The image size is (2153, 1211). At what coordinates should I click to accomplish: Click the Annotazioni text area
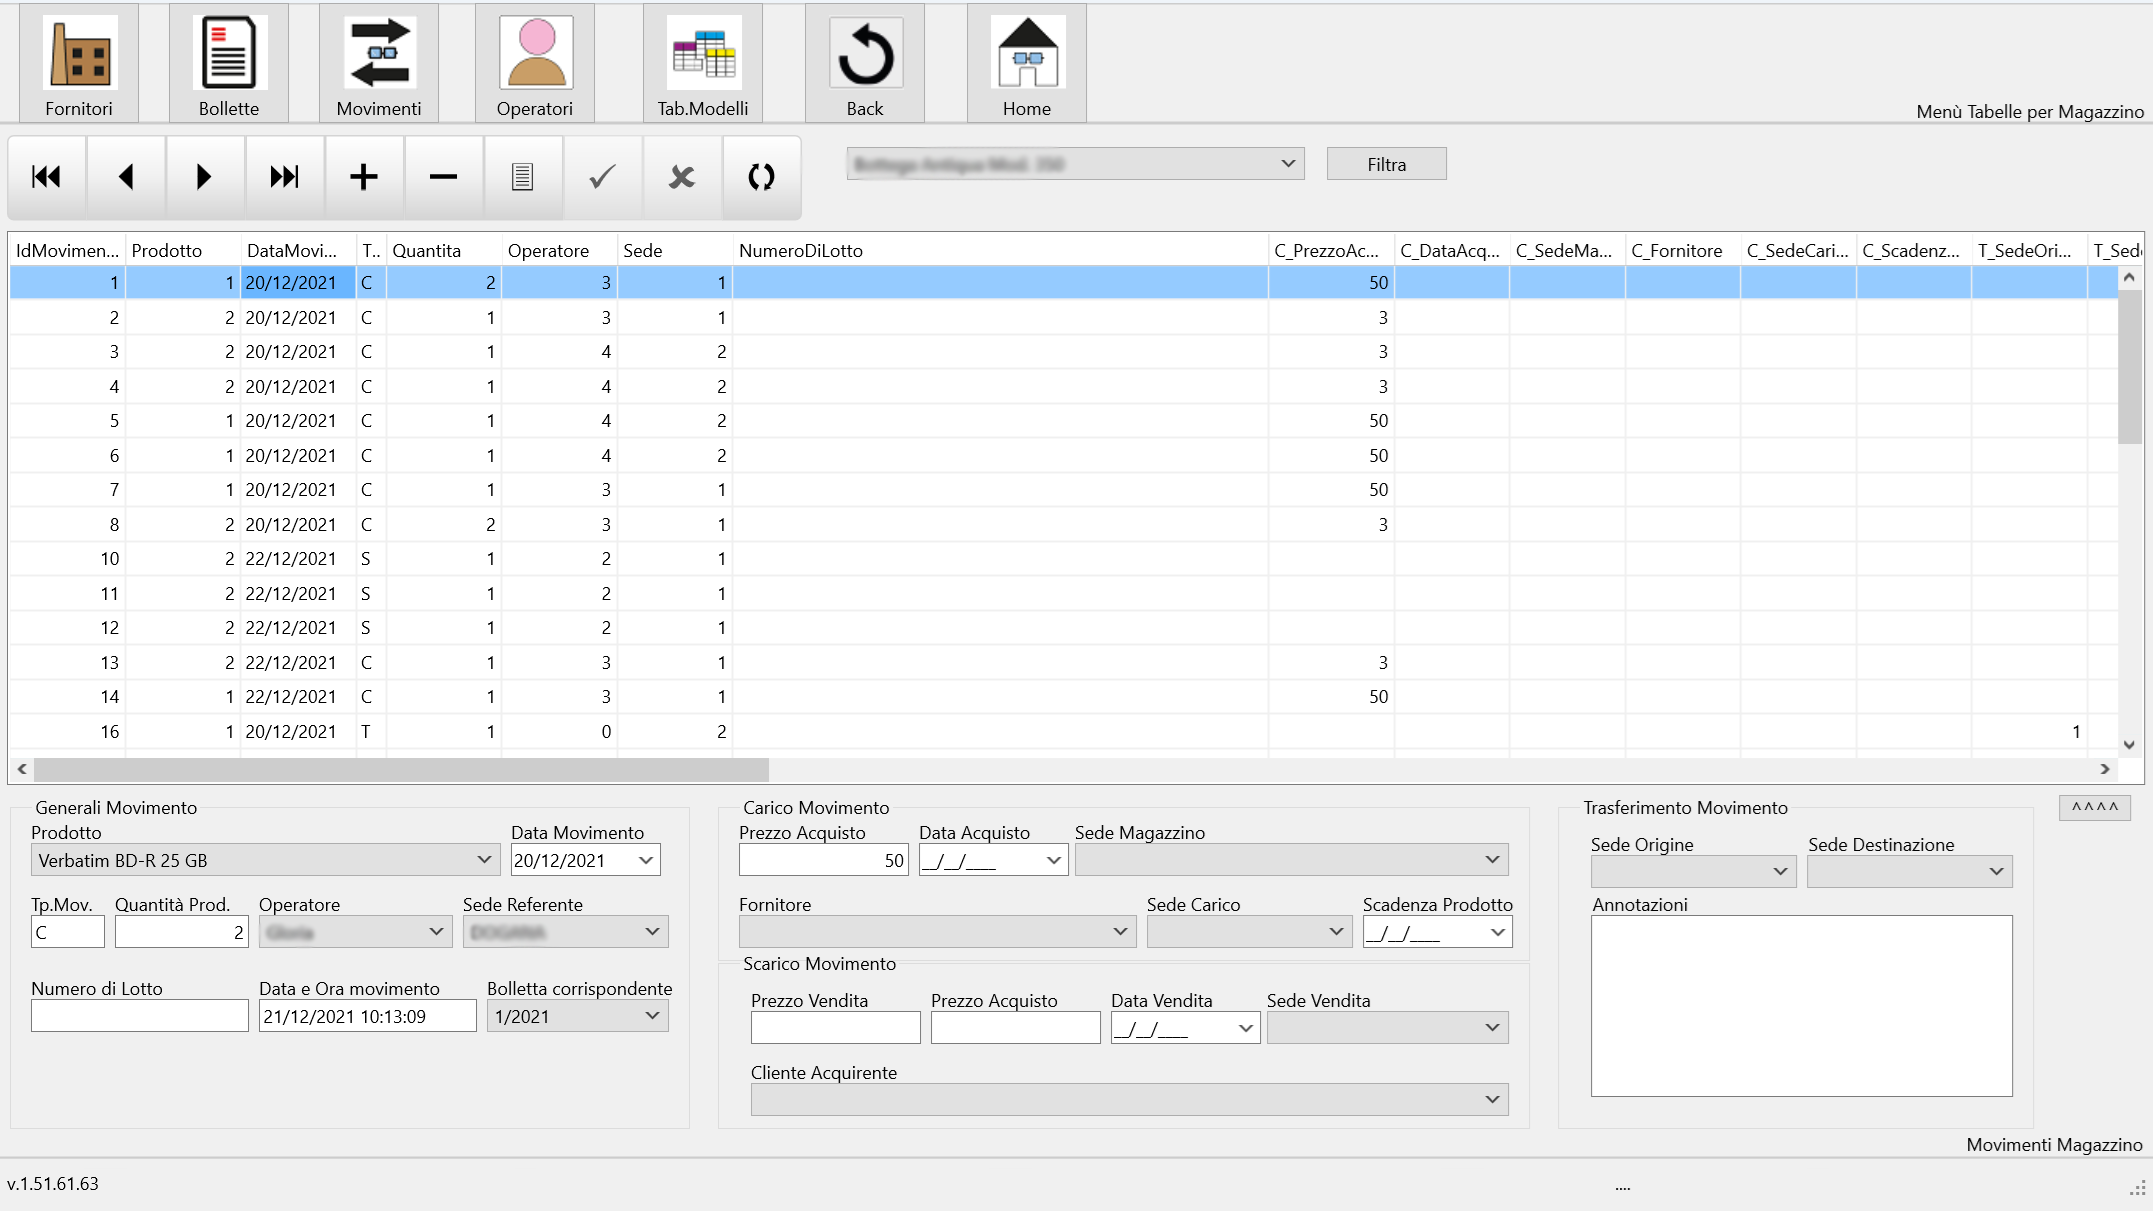coord(1802,1006)
